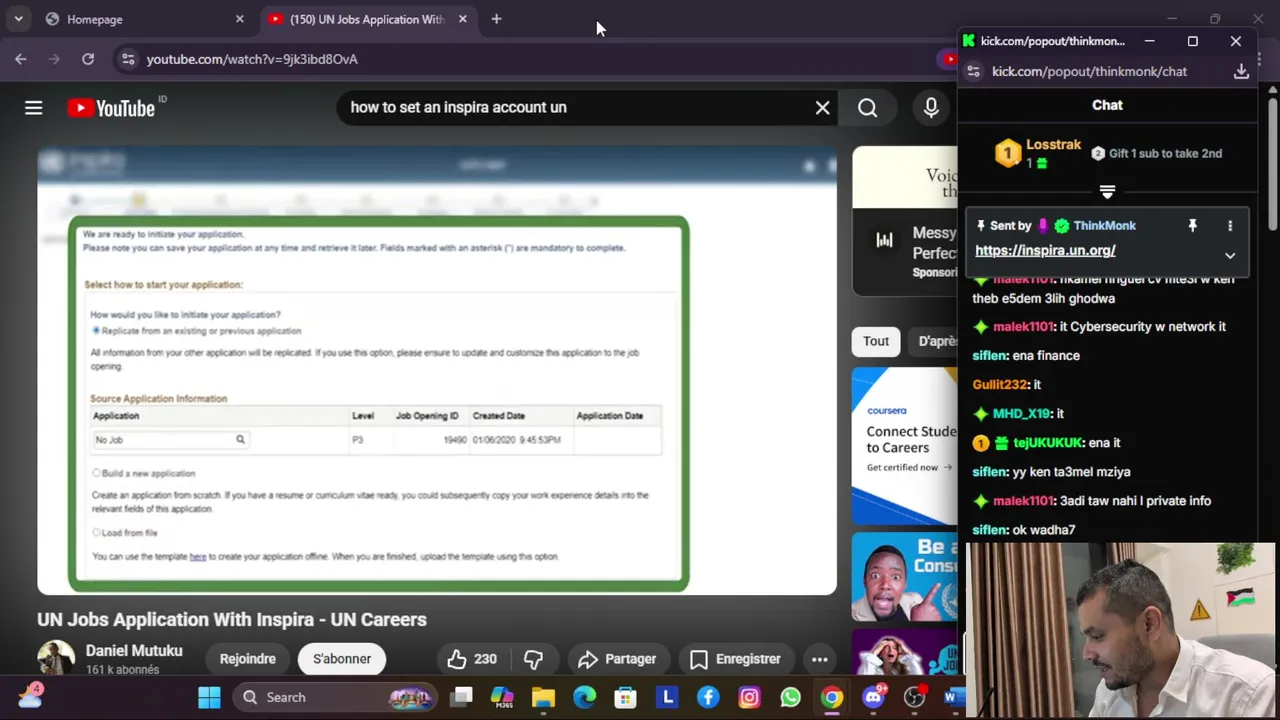Open Discord from the taskbar
Viewport: 1280px width, 720px height.
[873, 697]
